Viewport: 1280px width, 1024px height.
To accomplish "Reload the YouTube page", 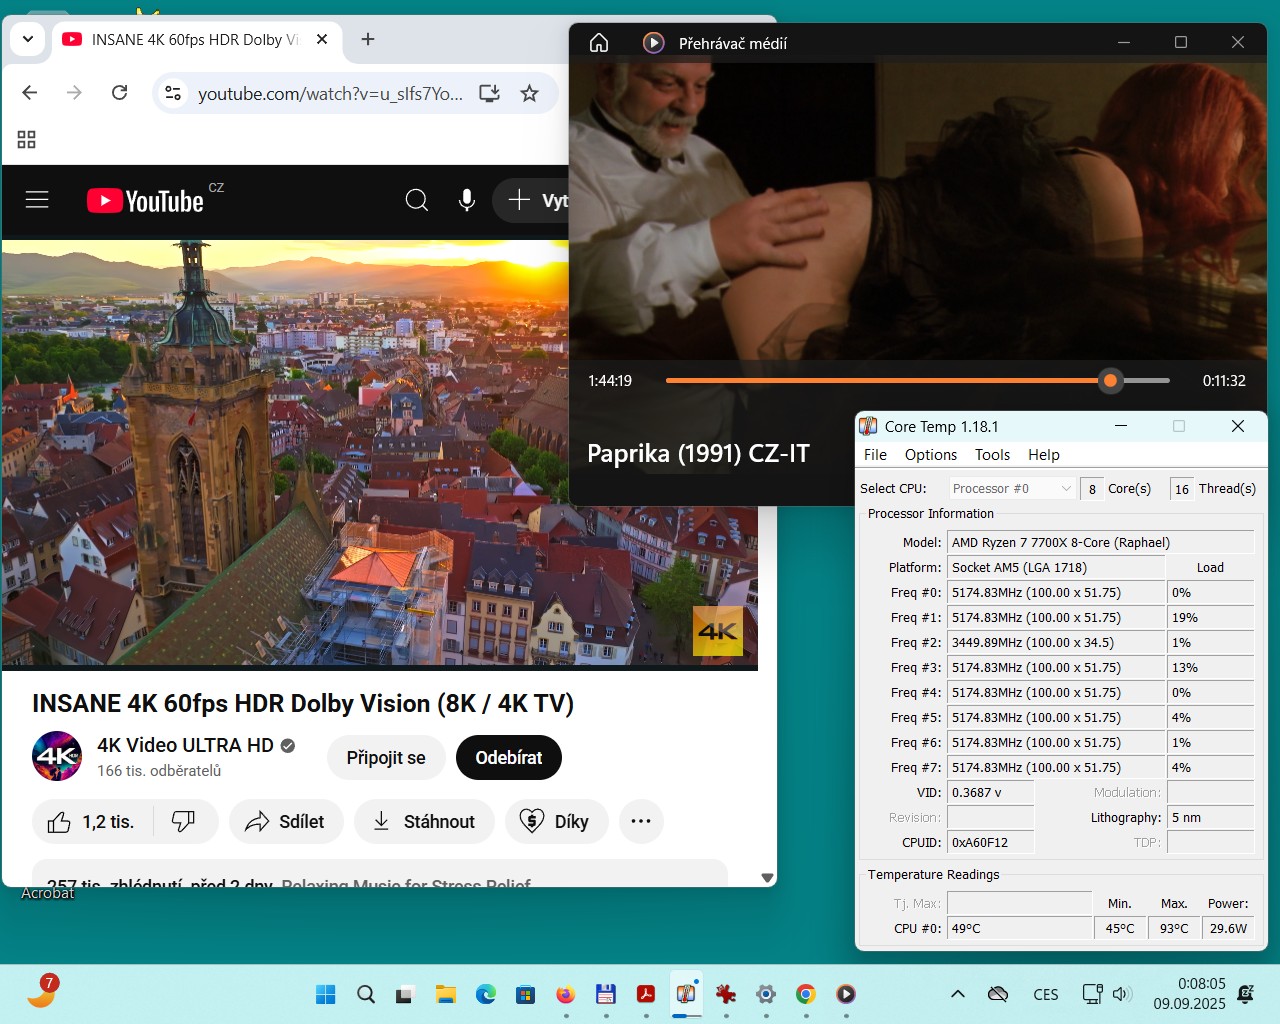I will pos(120,93).
